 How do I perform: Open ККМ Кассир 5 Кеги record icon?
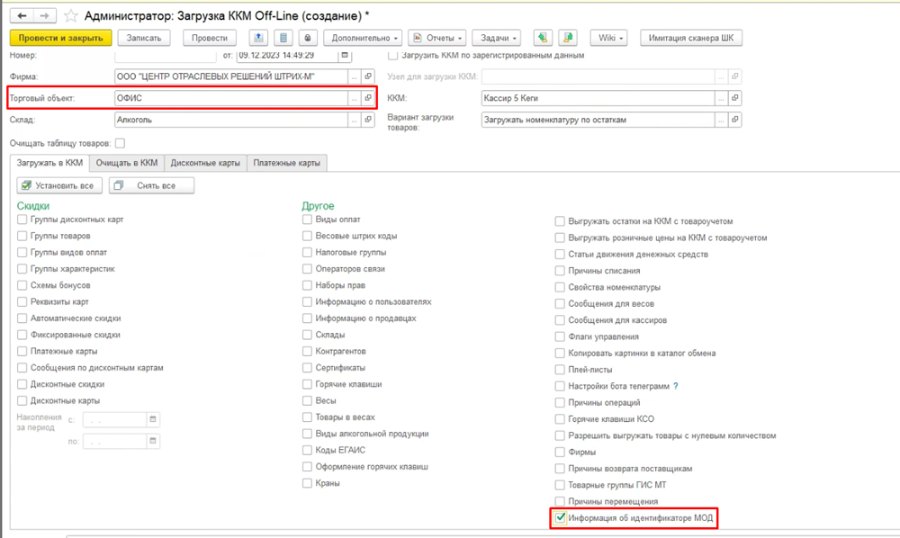coord(735,98)
